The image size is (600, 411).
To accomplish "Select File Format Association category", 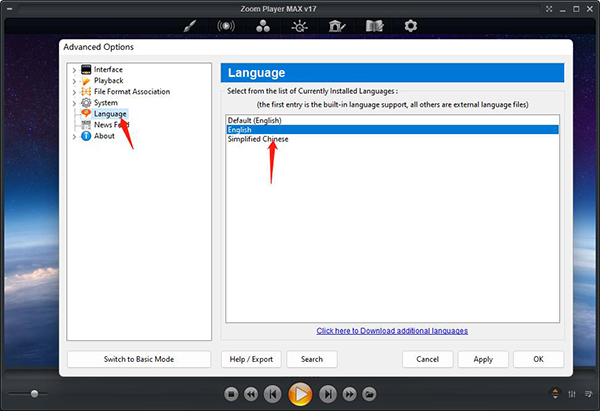I will pos(131,92).
